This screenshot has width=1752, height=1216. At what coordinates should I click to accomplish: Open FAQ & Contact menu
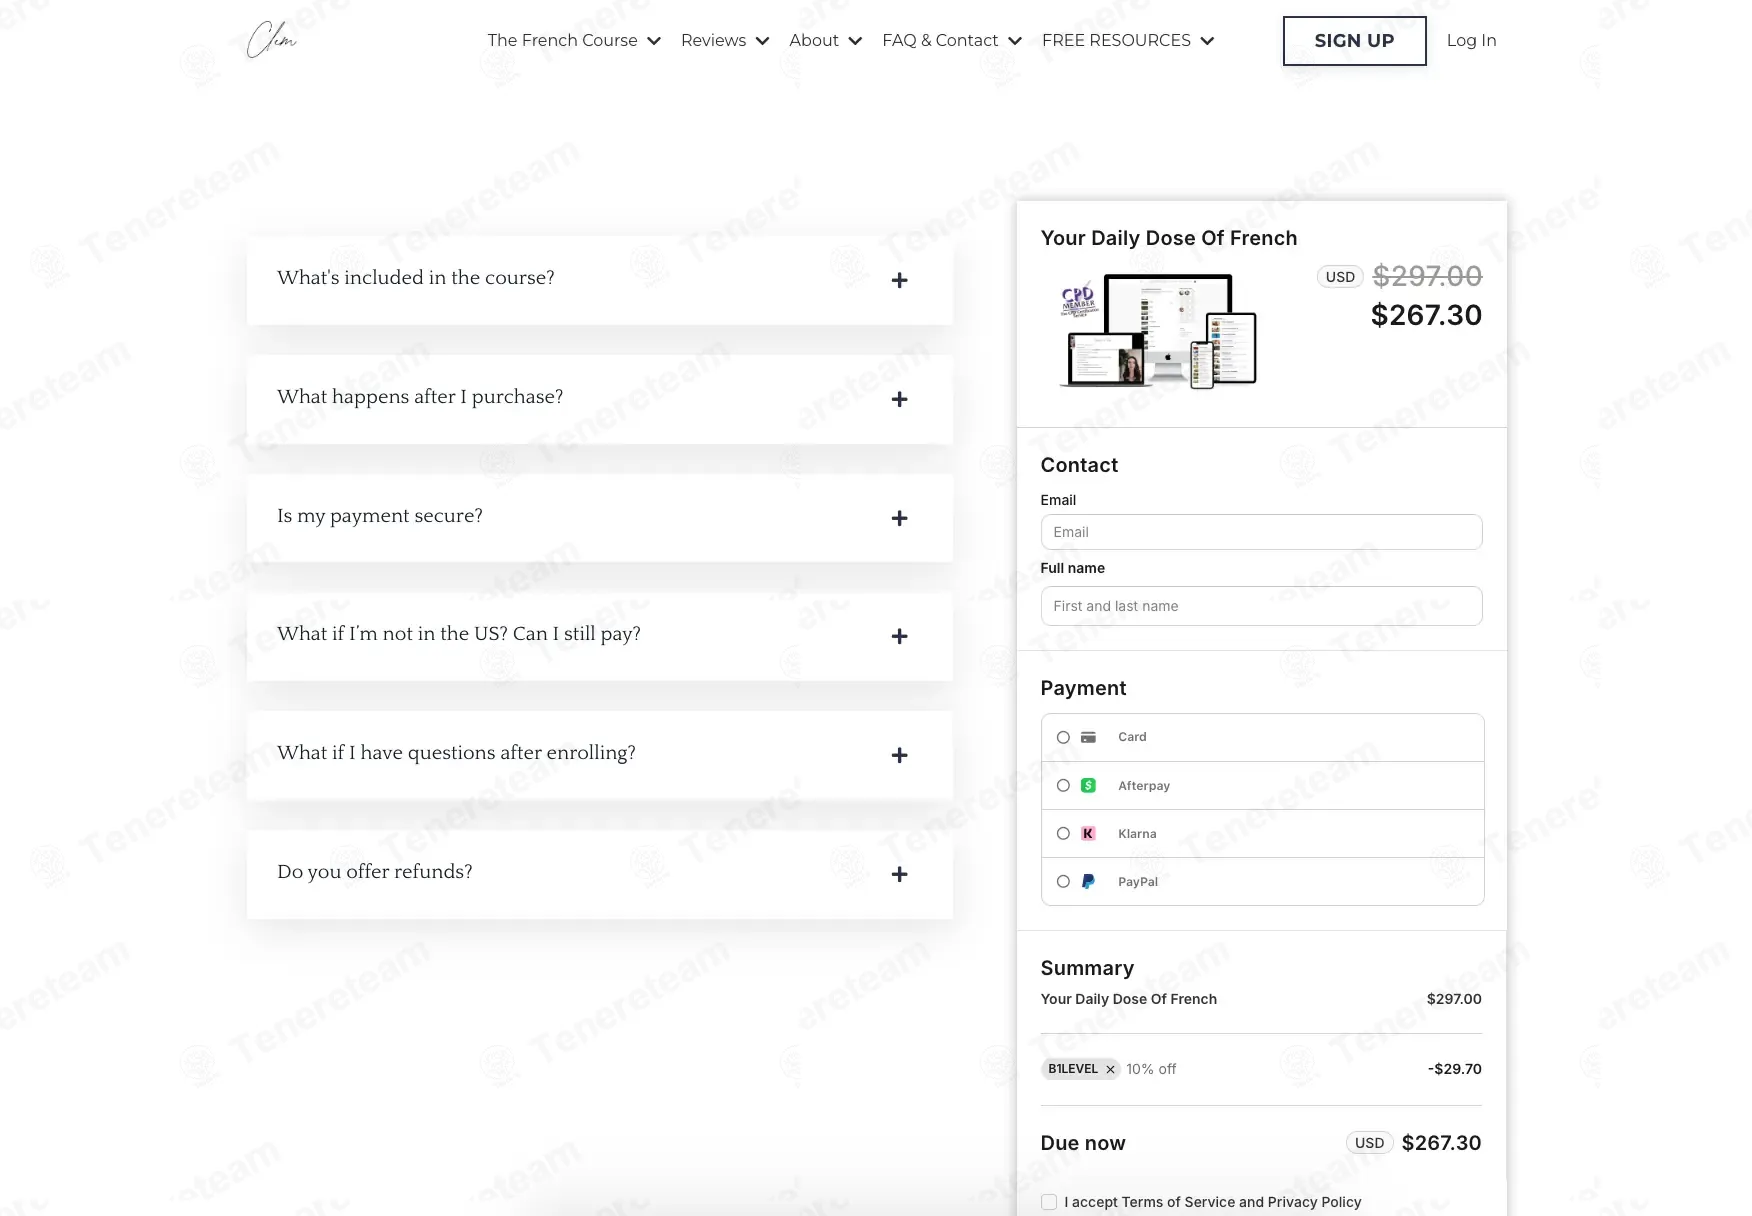[x=952, y=40]
